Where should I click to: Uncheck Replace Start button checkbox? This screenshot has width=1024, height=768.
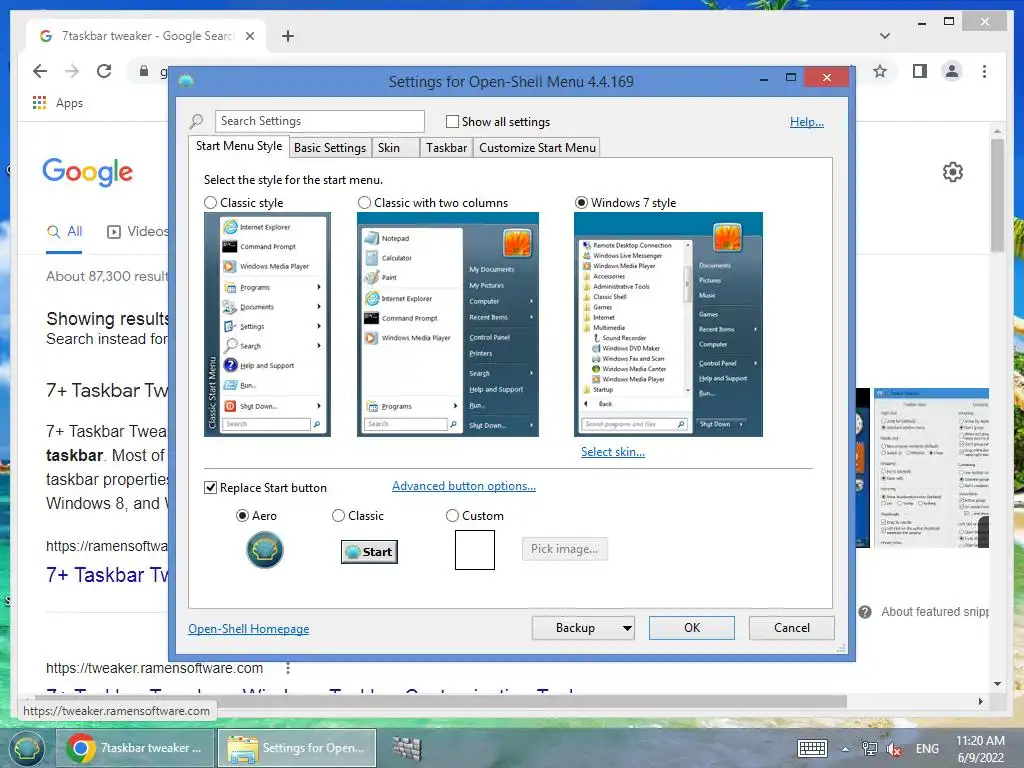point(210,487)
